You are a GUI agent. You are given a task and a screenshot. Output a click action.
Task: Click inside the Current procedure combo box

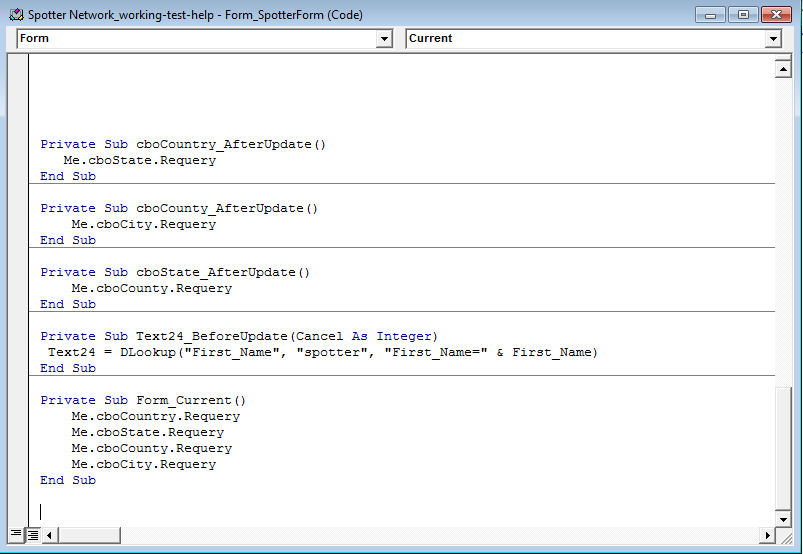[x=594, y=38]
